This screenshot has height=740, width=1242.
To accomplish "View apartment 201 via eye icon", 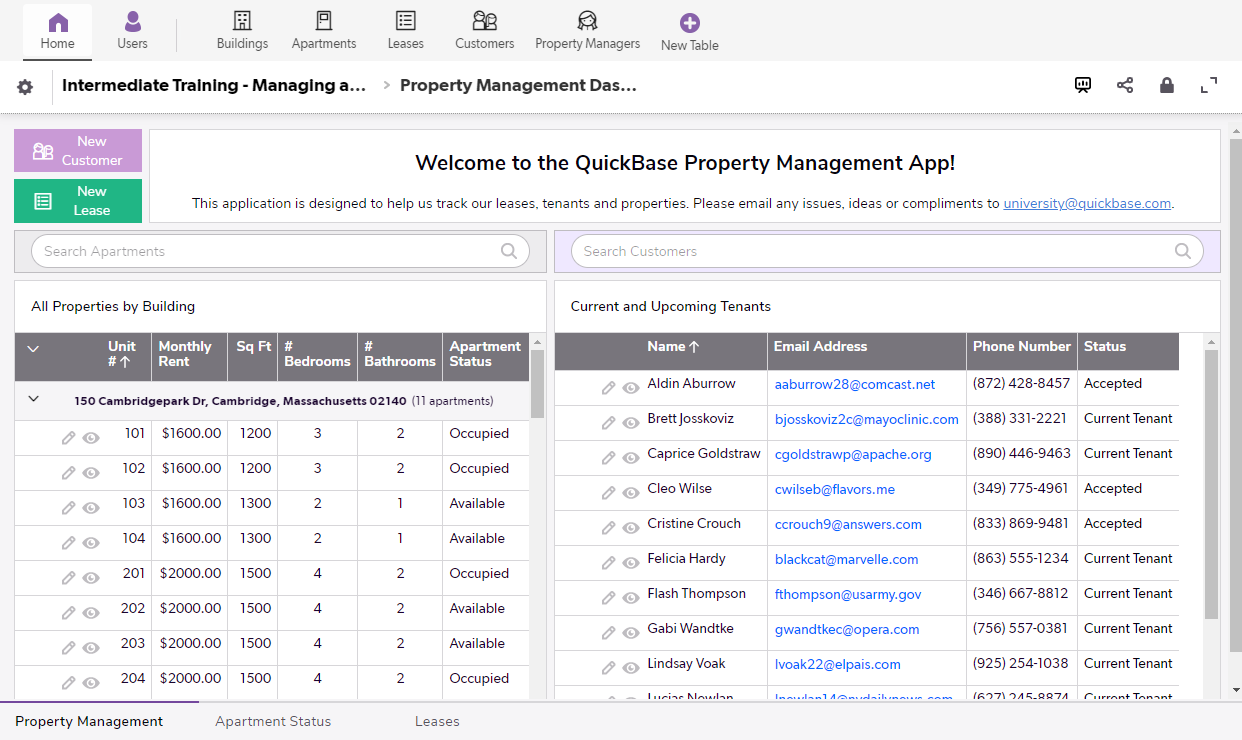I will coord(91,578).
